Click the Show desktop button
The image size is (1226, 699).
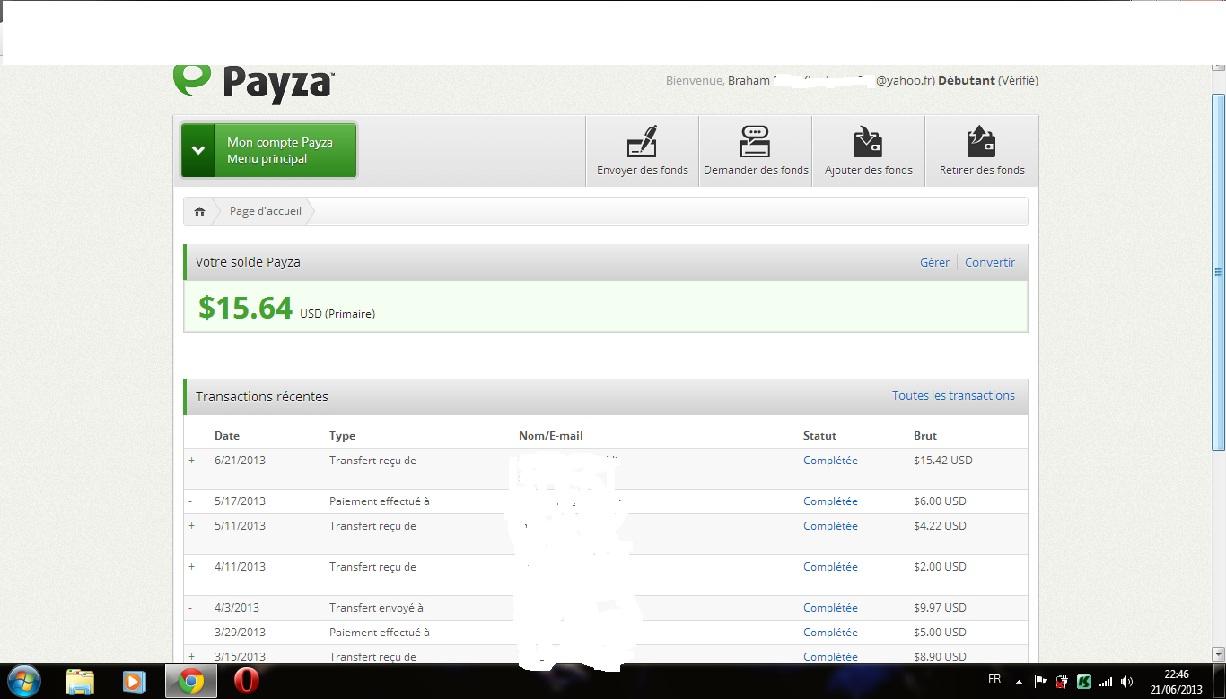(x=1219, y=681)
